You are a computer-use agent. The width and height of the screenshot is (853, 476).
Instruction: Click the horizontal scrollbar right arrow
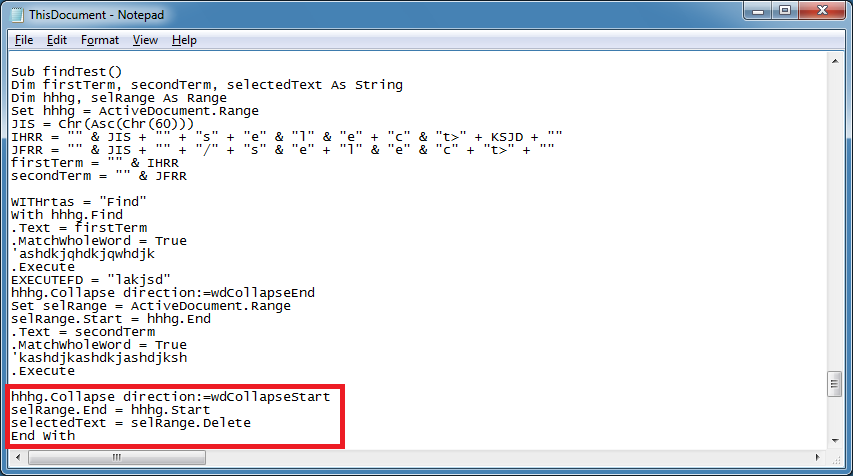819,457
